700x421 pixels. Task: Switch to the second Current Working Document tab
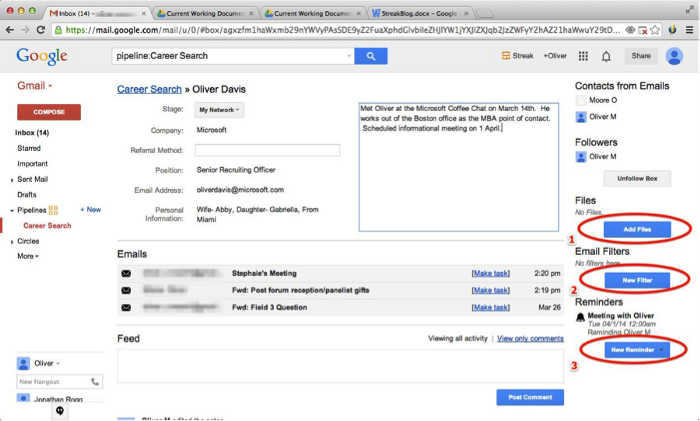[312, 13]
